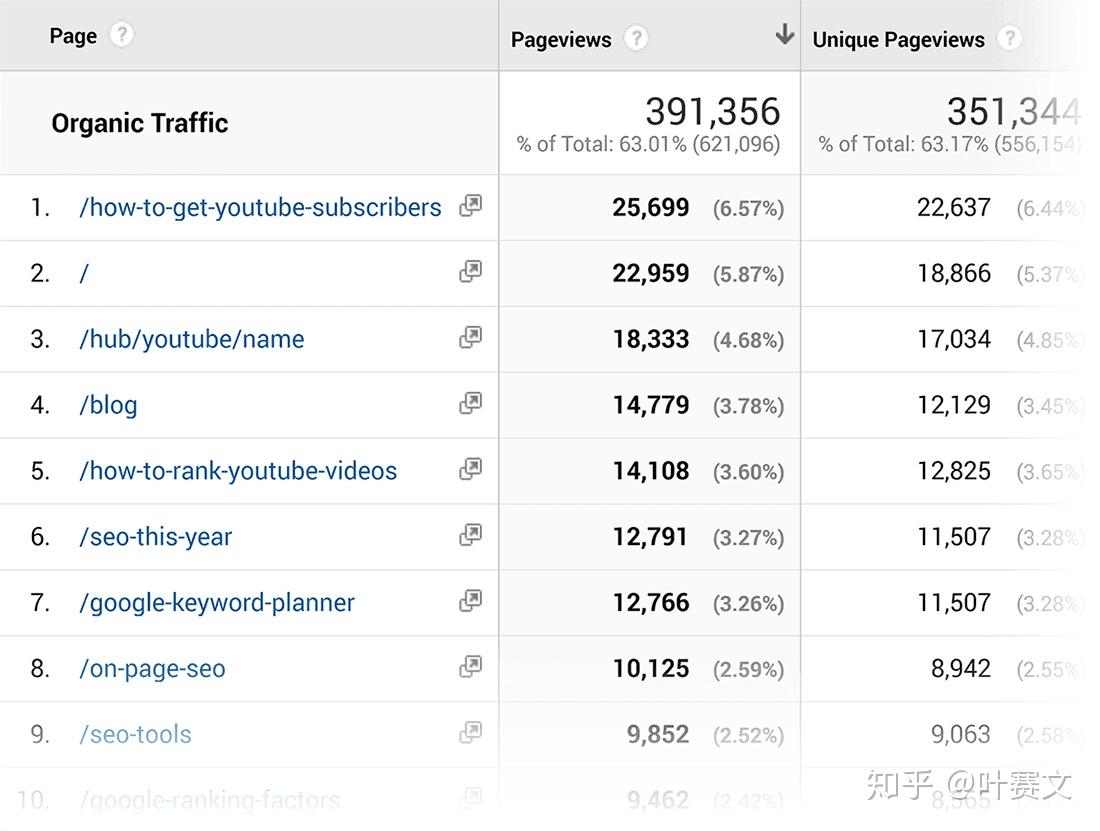This screenshot has height=831, width=1100.
Task: Click the help icon beside Page header
Action: (121, 34)
